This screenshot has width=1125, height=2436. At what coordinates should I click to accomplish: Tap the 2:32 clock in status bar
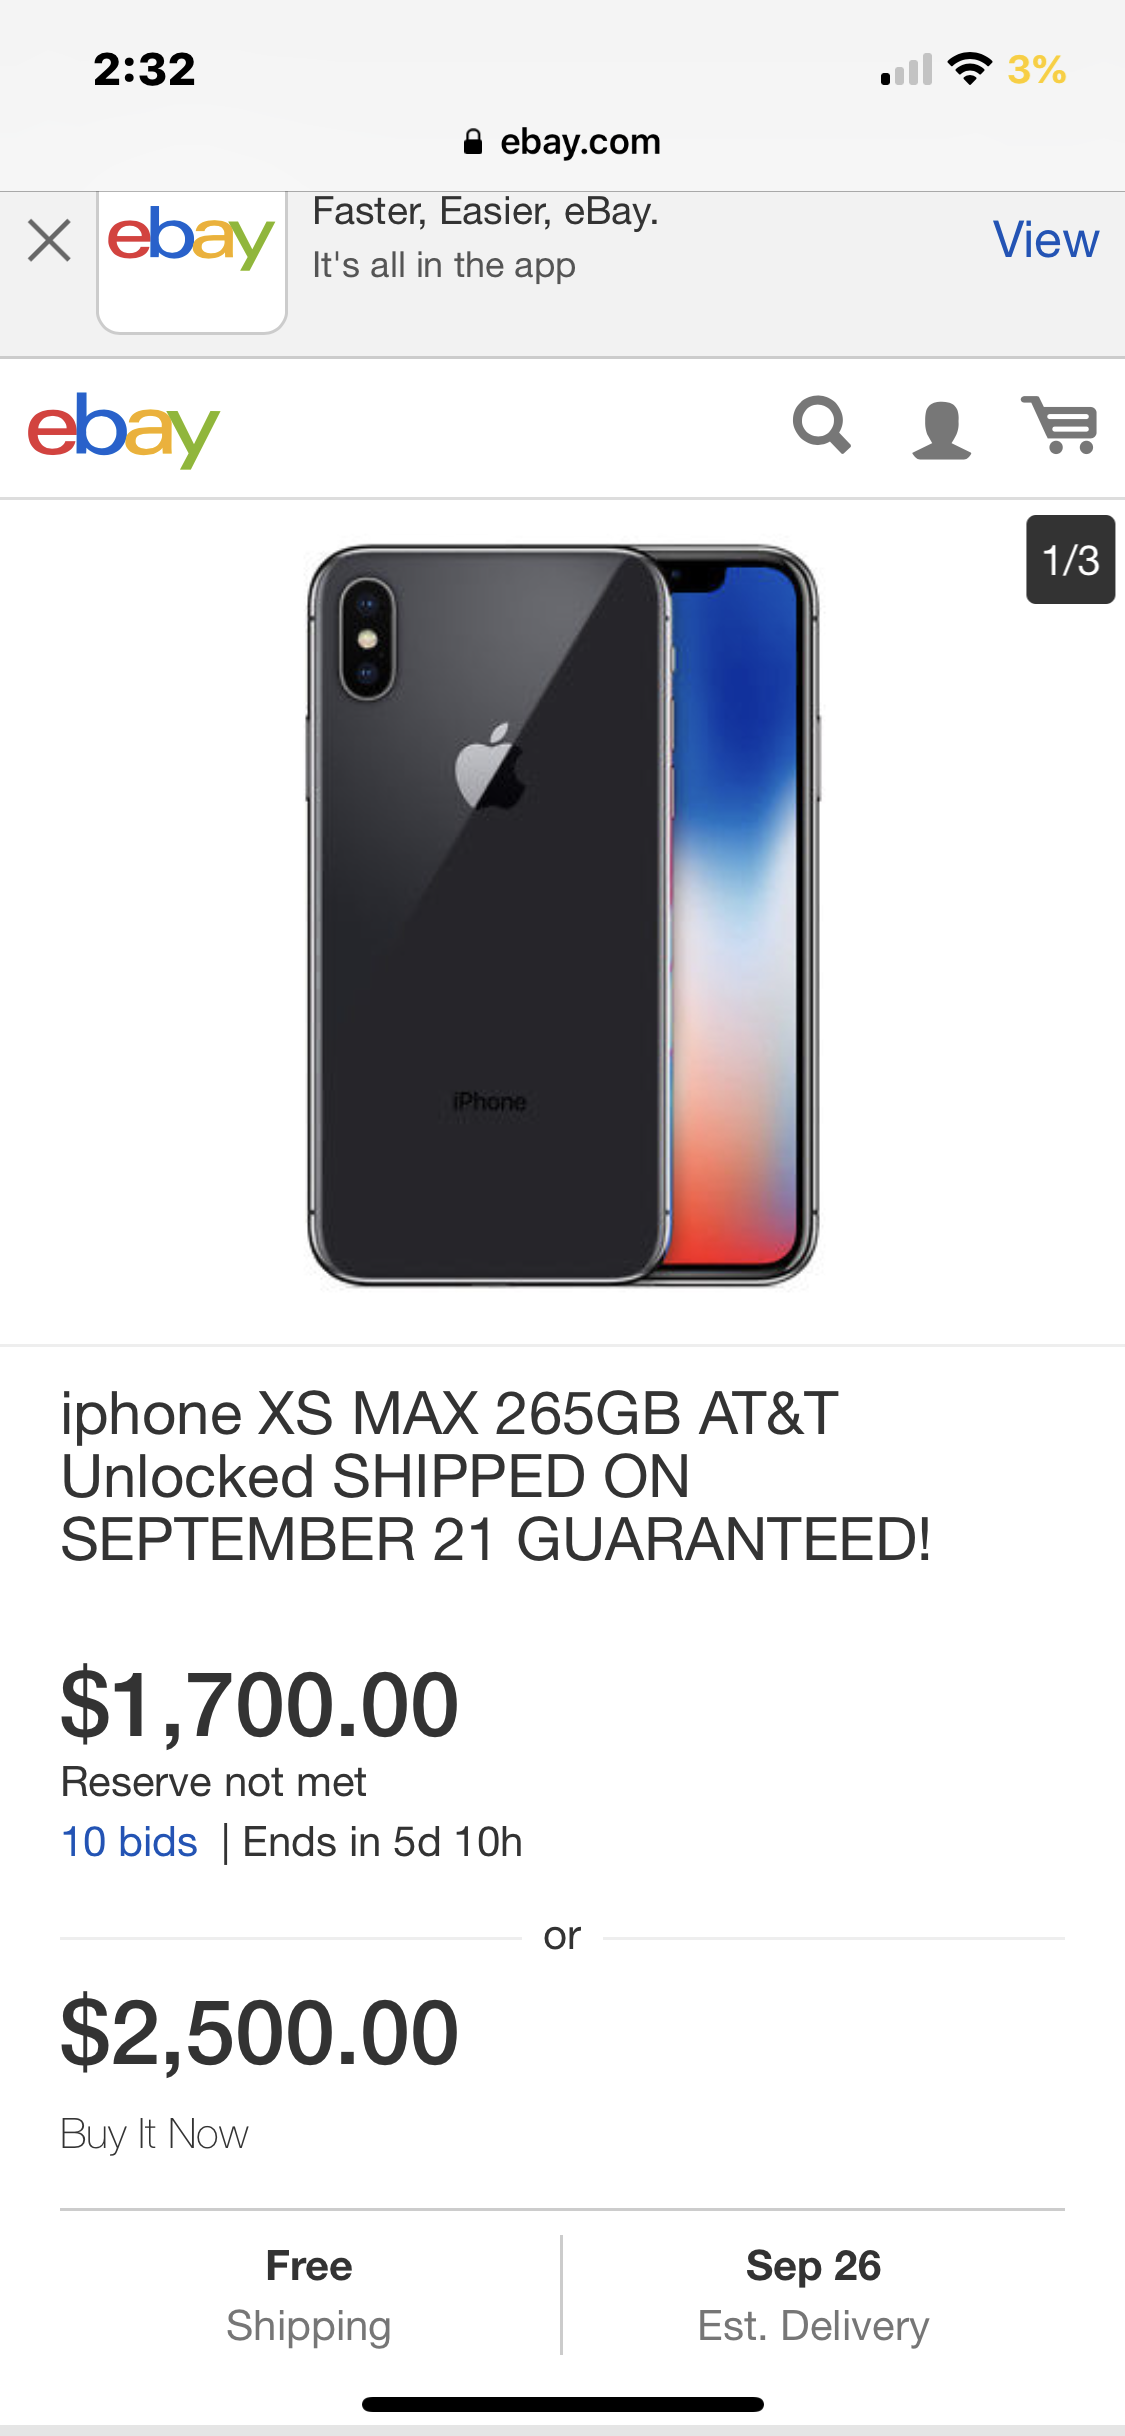(x=144, y=69)
